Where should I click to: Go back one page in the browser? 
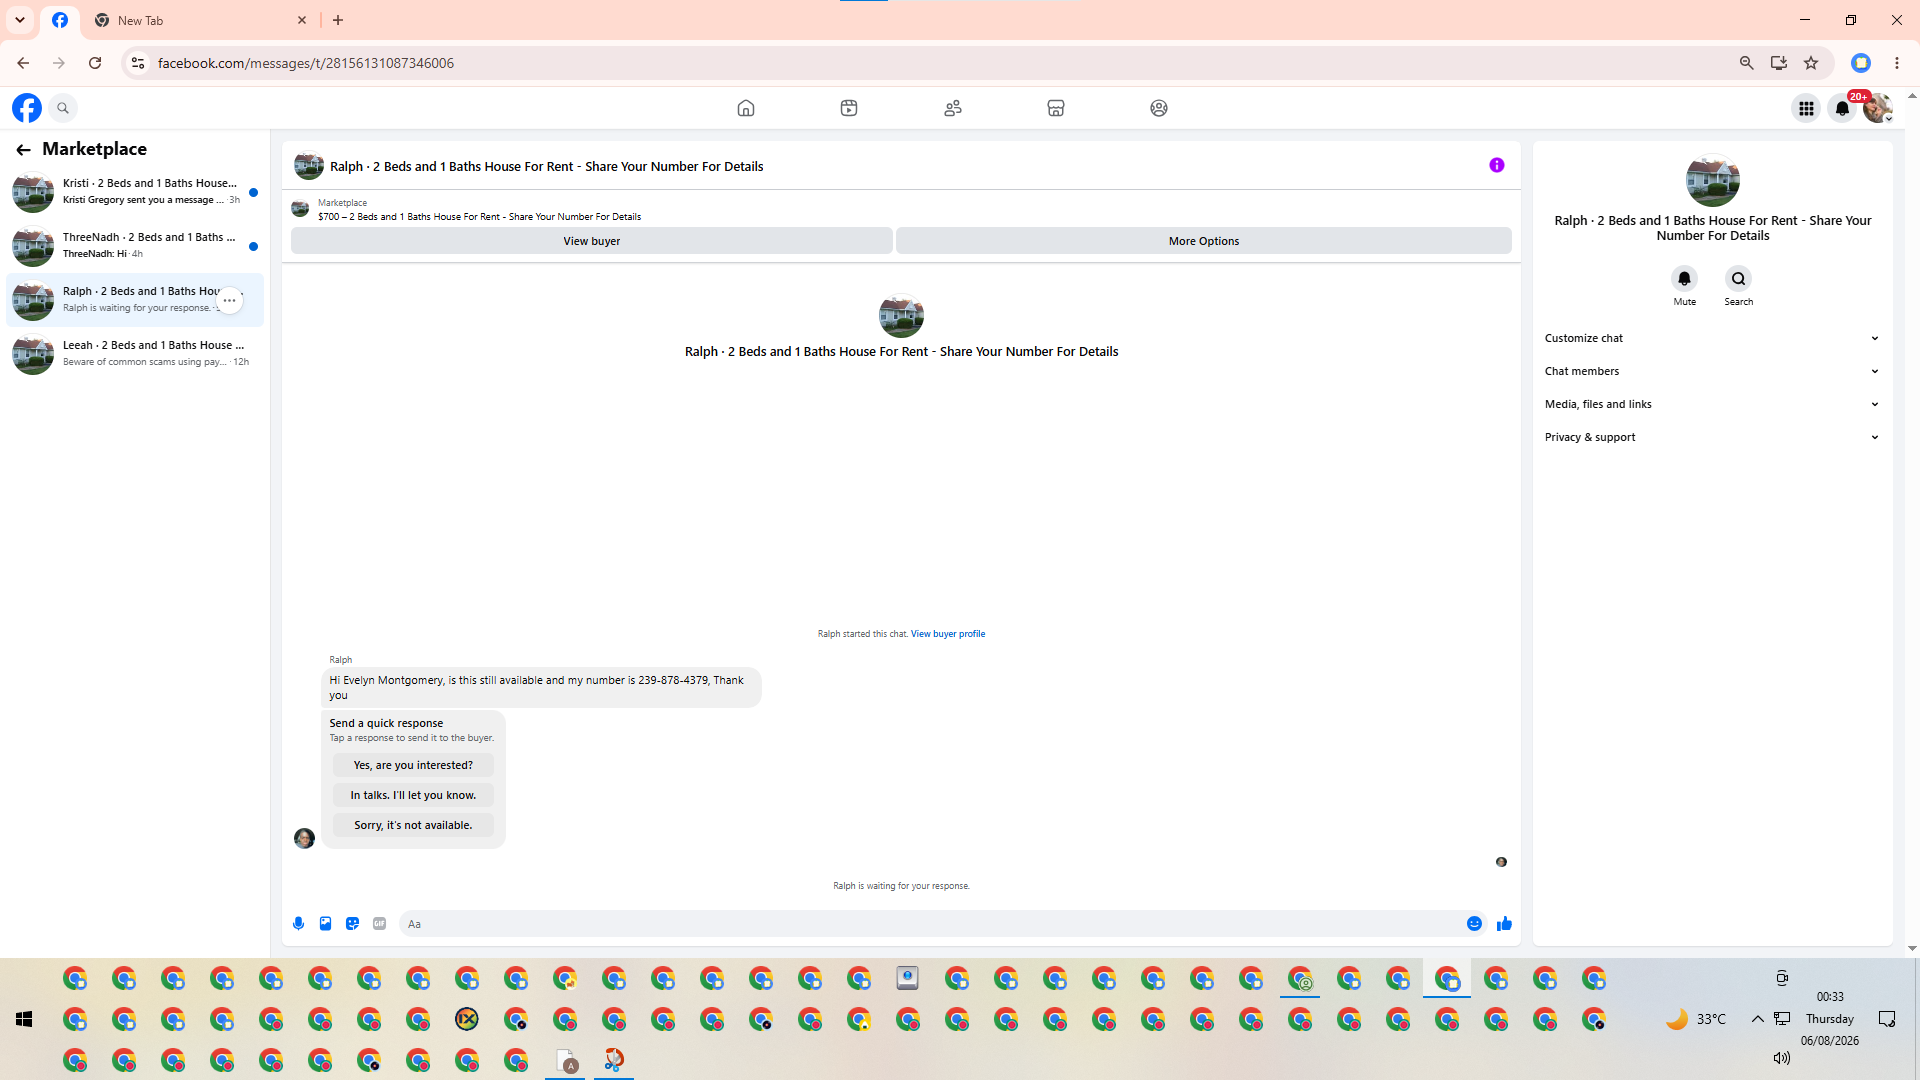[23, 63]
